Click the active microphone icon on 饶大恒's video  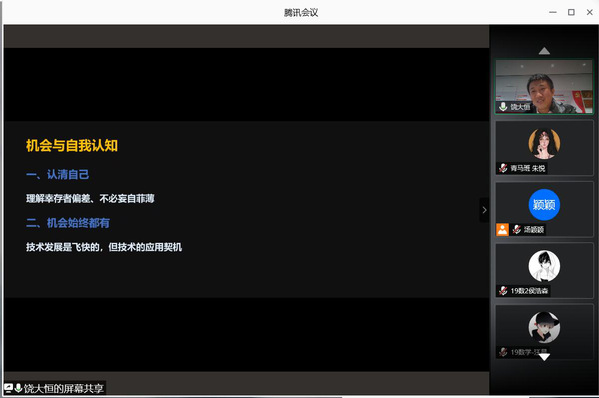503,107
